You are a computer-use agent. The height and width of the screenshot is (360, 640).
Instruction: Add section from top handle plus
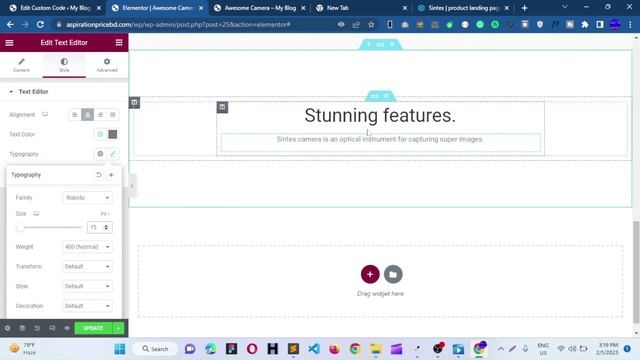tap(368, 44)
